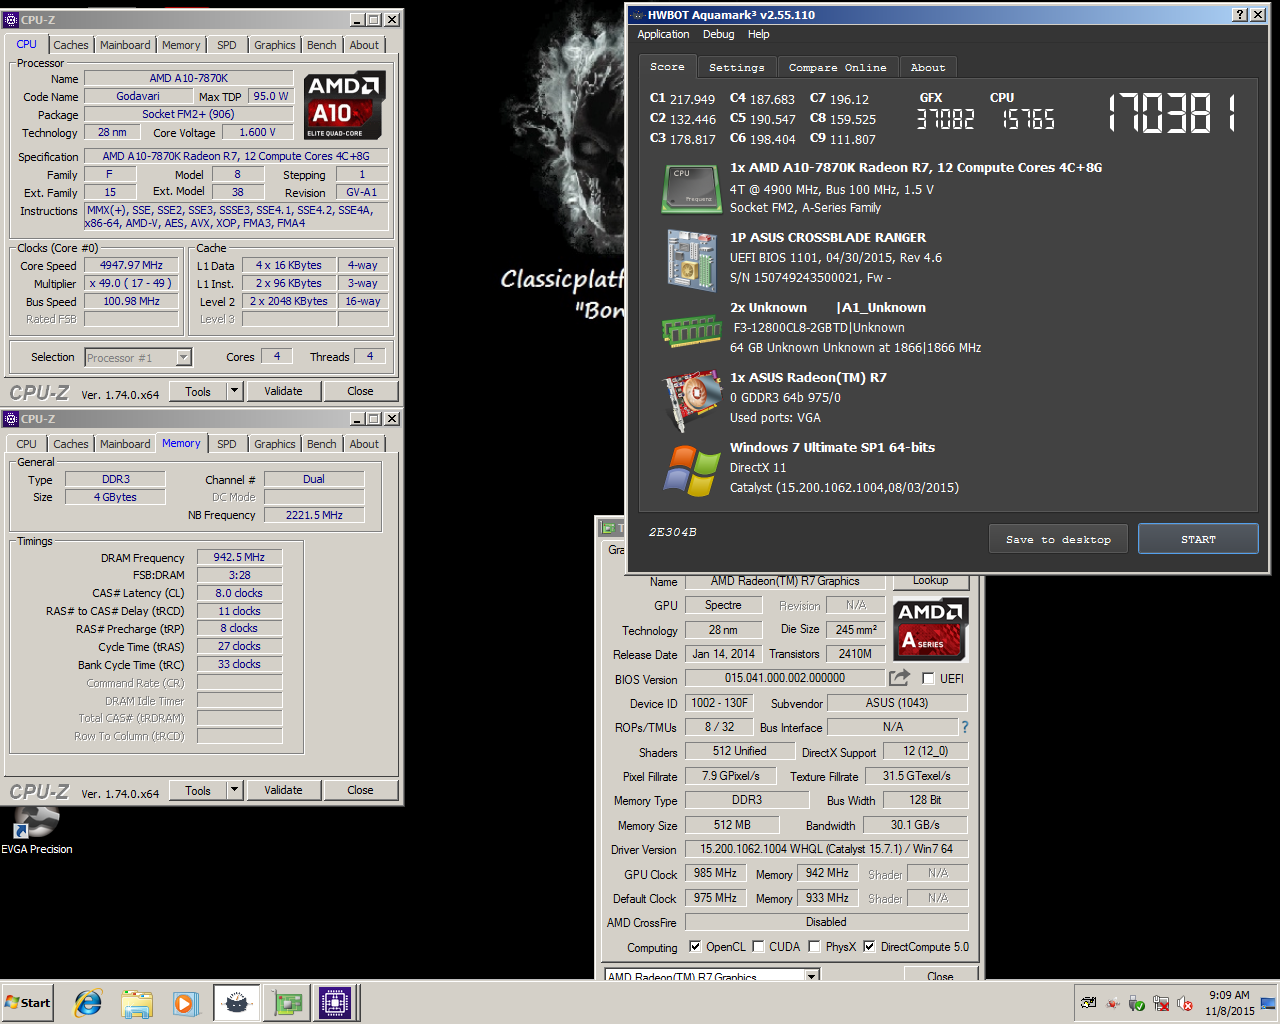Expand the Processor #1 selection dropdown

tap(183, 357)
